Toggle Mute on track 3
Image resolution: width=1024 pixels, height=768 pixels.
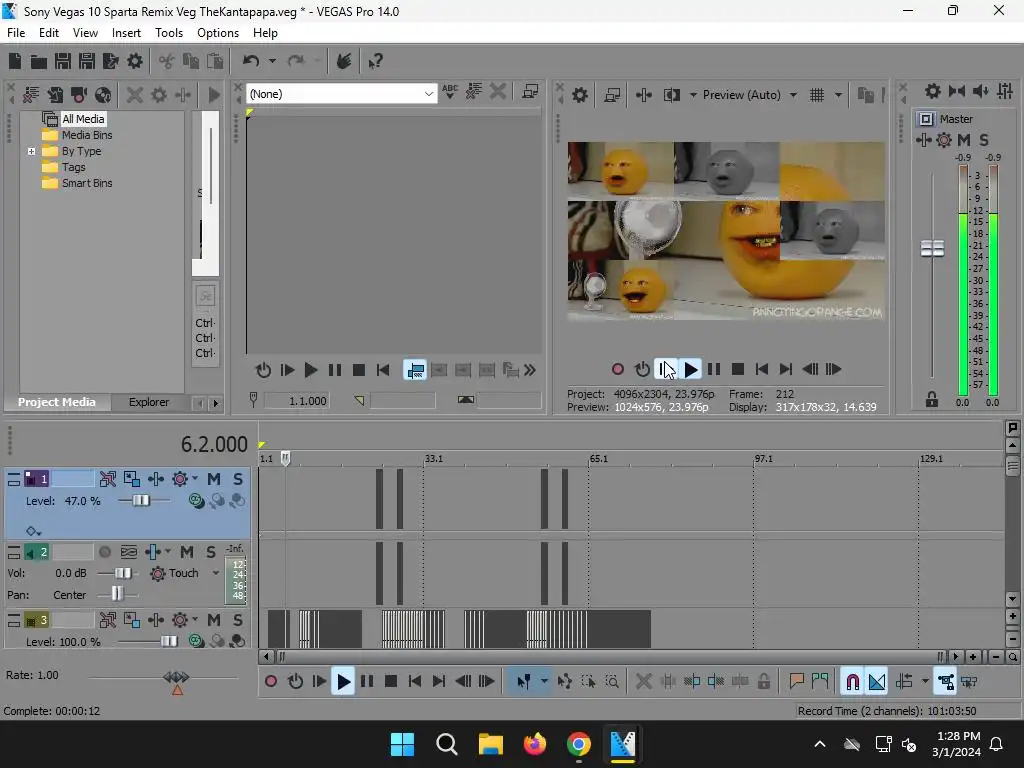pos(214,620)
